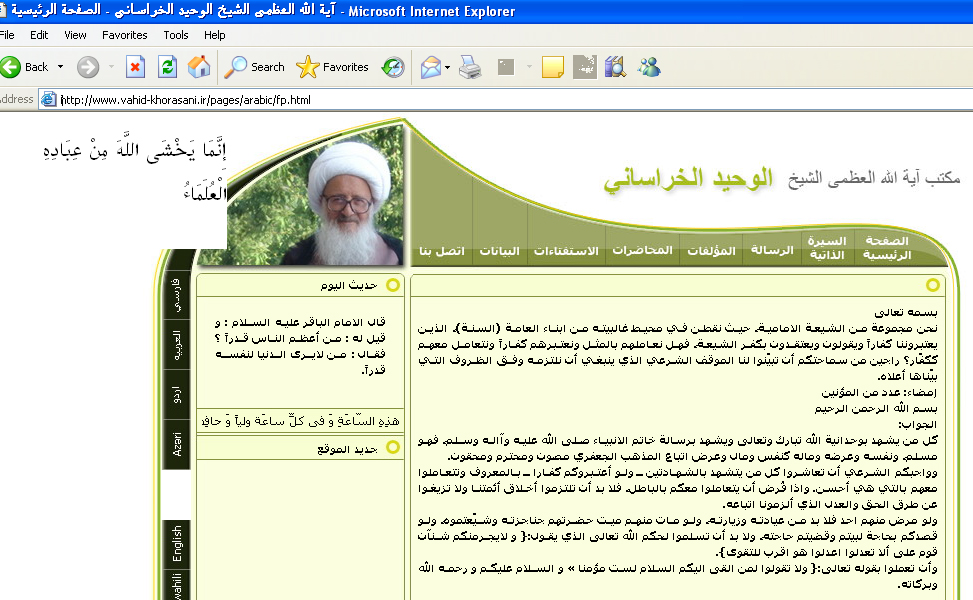
Task: Open the اتصل بنا nav tab
Action: point(441,251)
